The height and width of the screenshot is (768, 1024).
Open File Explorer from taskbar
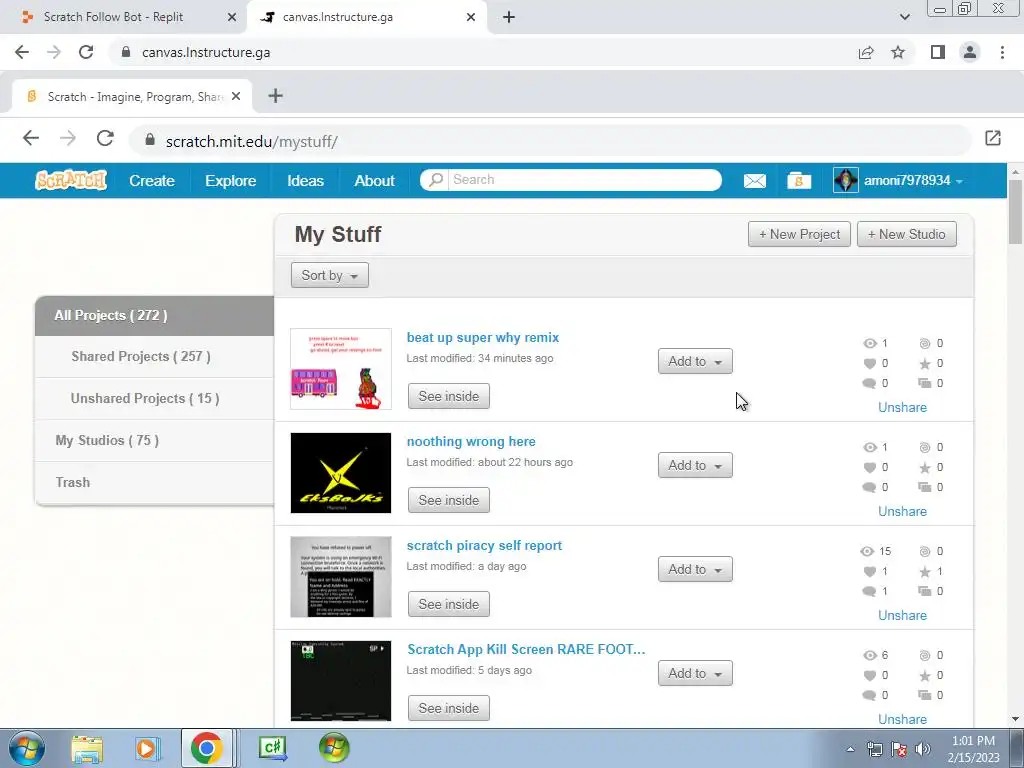87,749
